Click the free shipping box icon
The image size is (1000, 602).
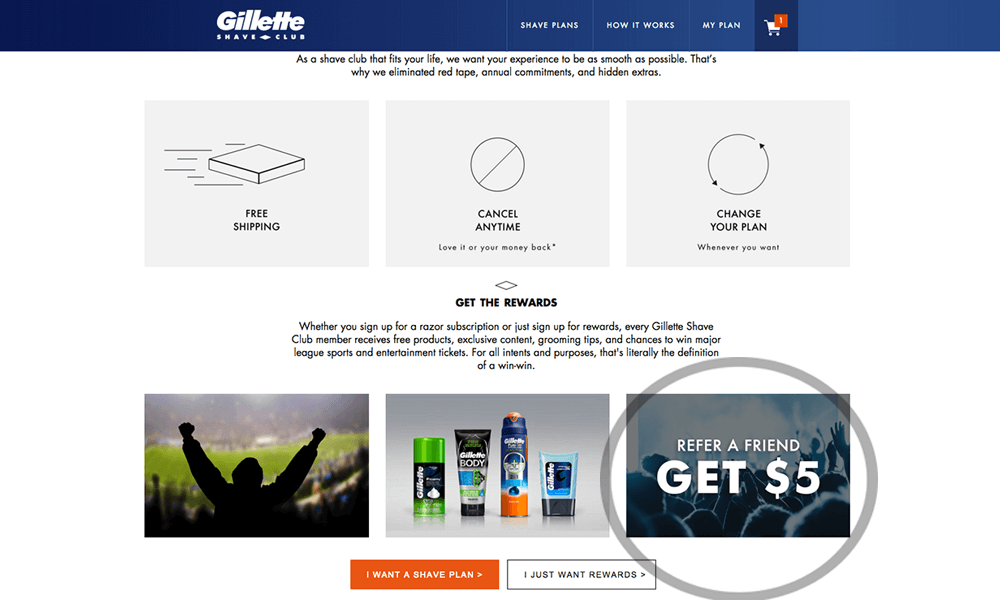235,165
